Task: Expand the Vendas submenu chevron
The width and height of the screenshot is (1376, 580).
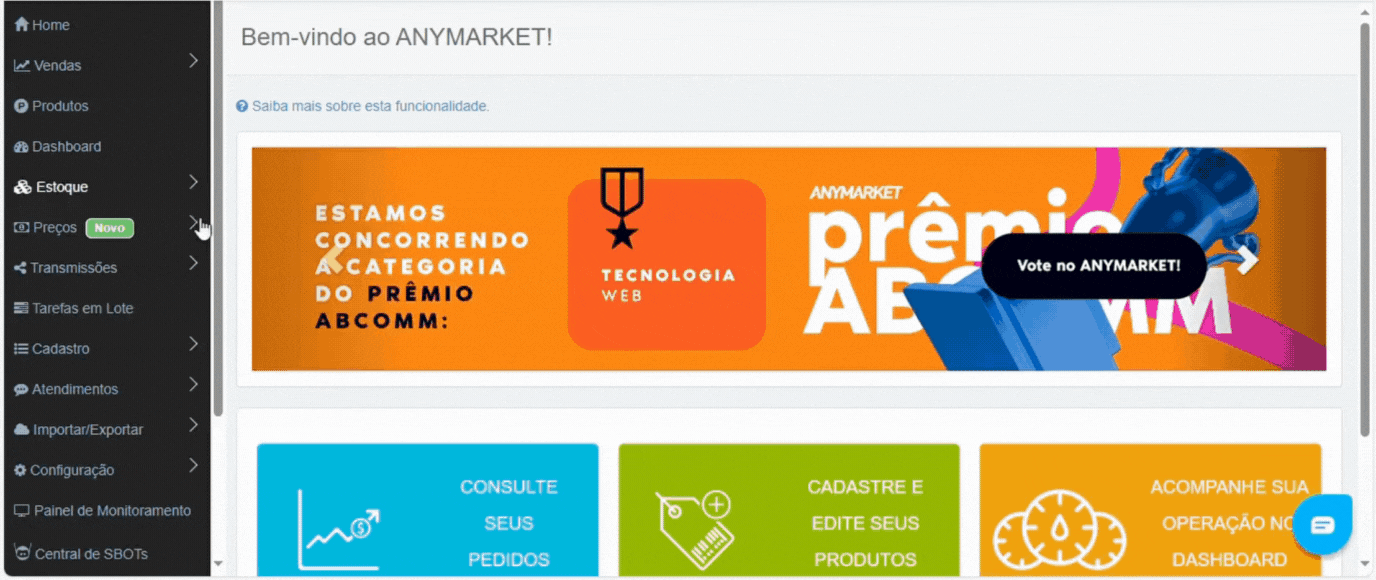Action: pos(194,61)
